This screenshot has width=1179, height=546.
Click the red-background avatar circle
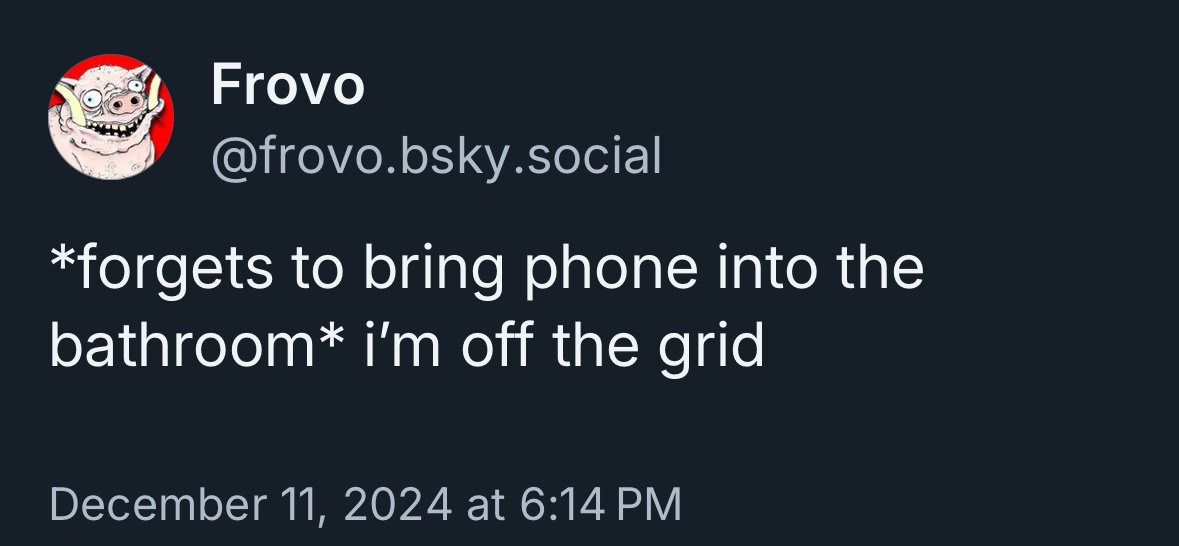click(111, 117)
